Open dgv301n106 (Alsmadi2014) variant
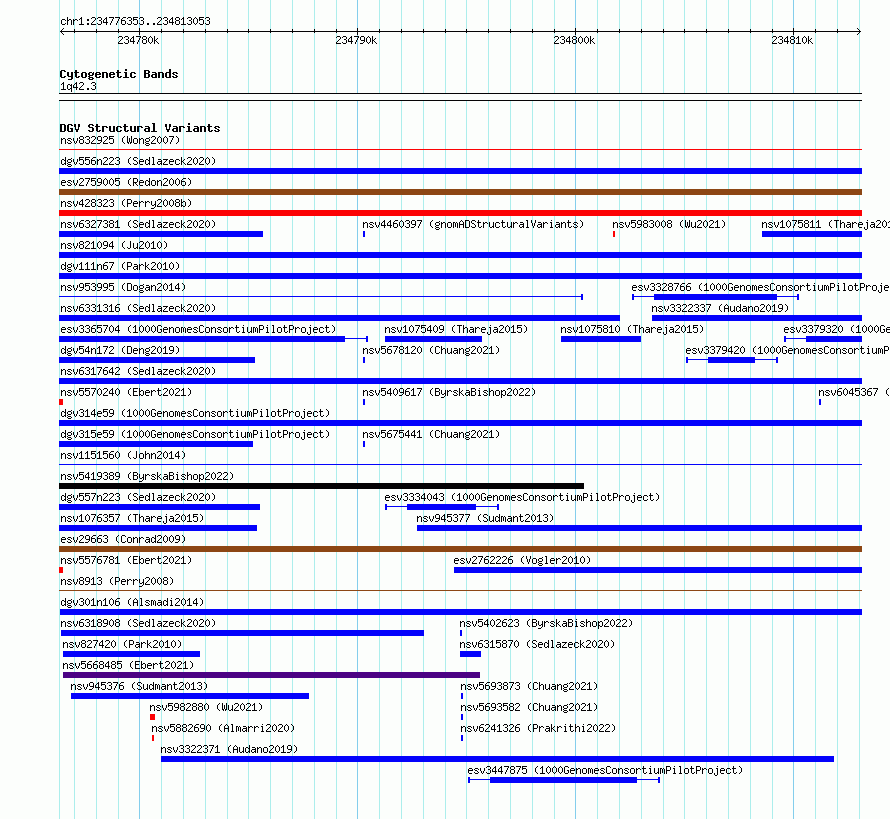The image size is (890, 819). [132, 602]
